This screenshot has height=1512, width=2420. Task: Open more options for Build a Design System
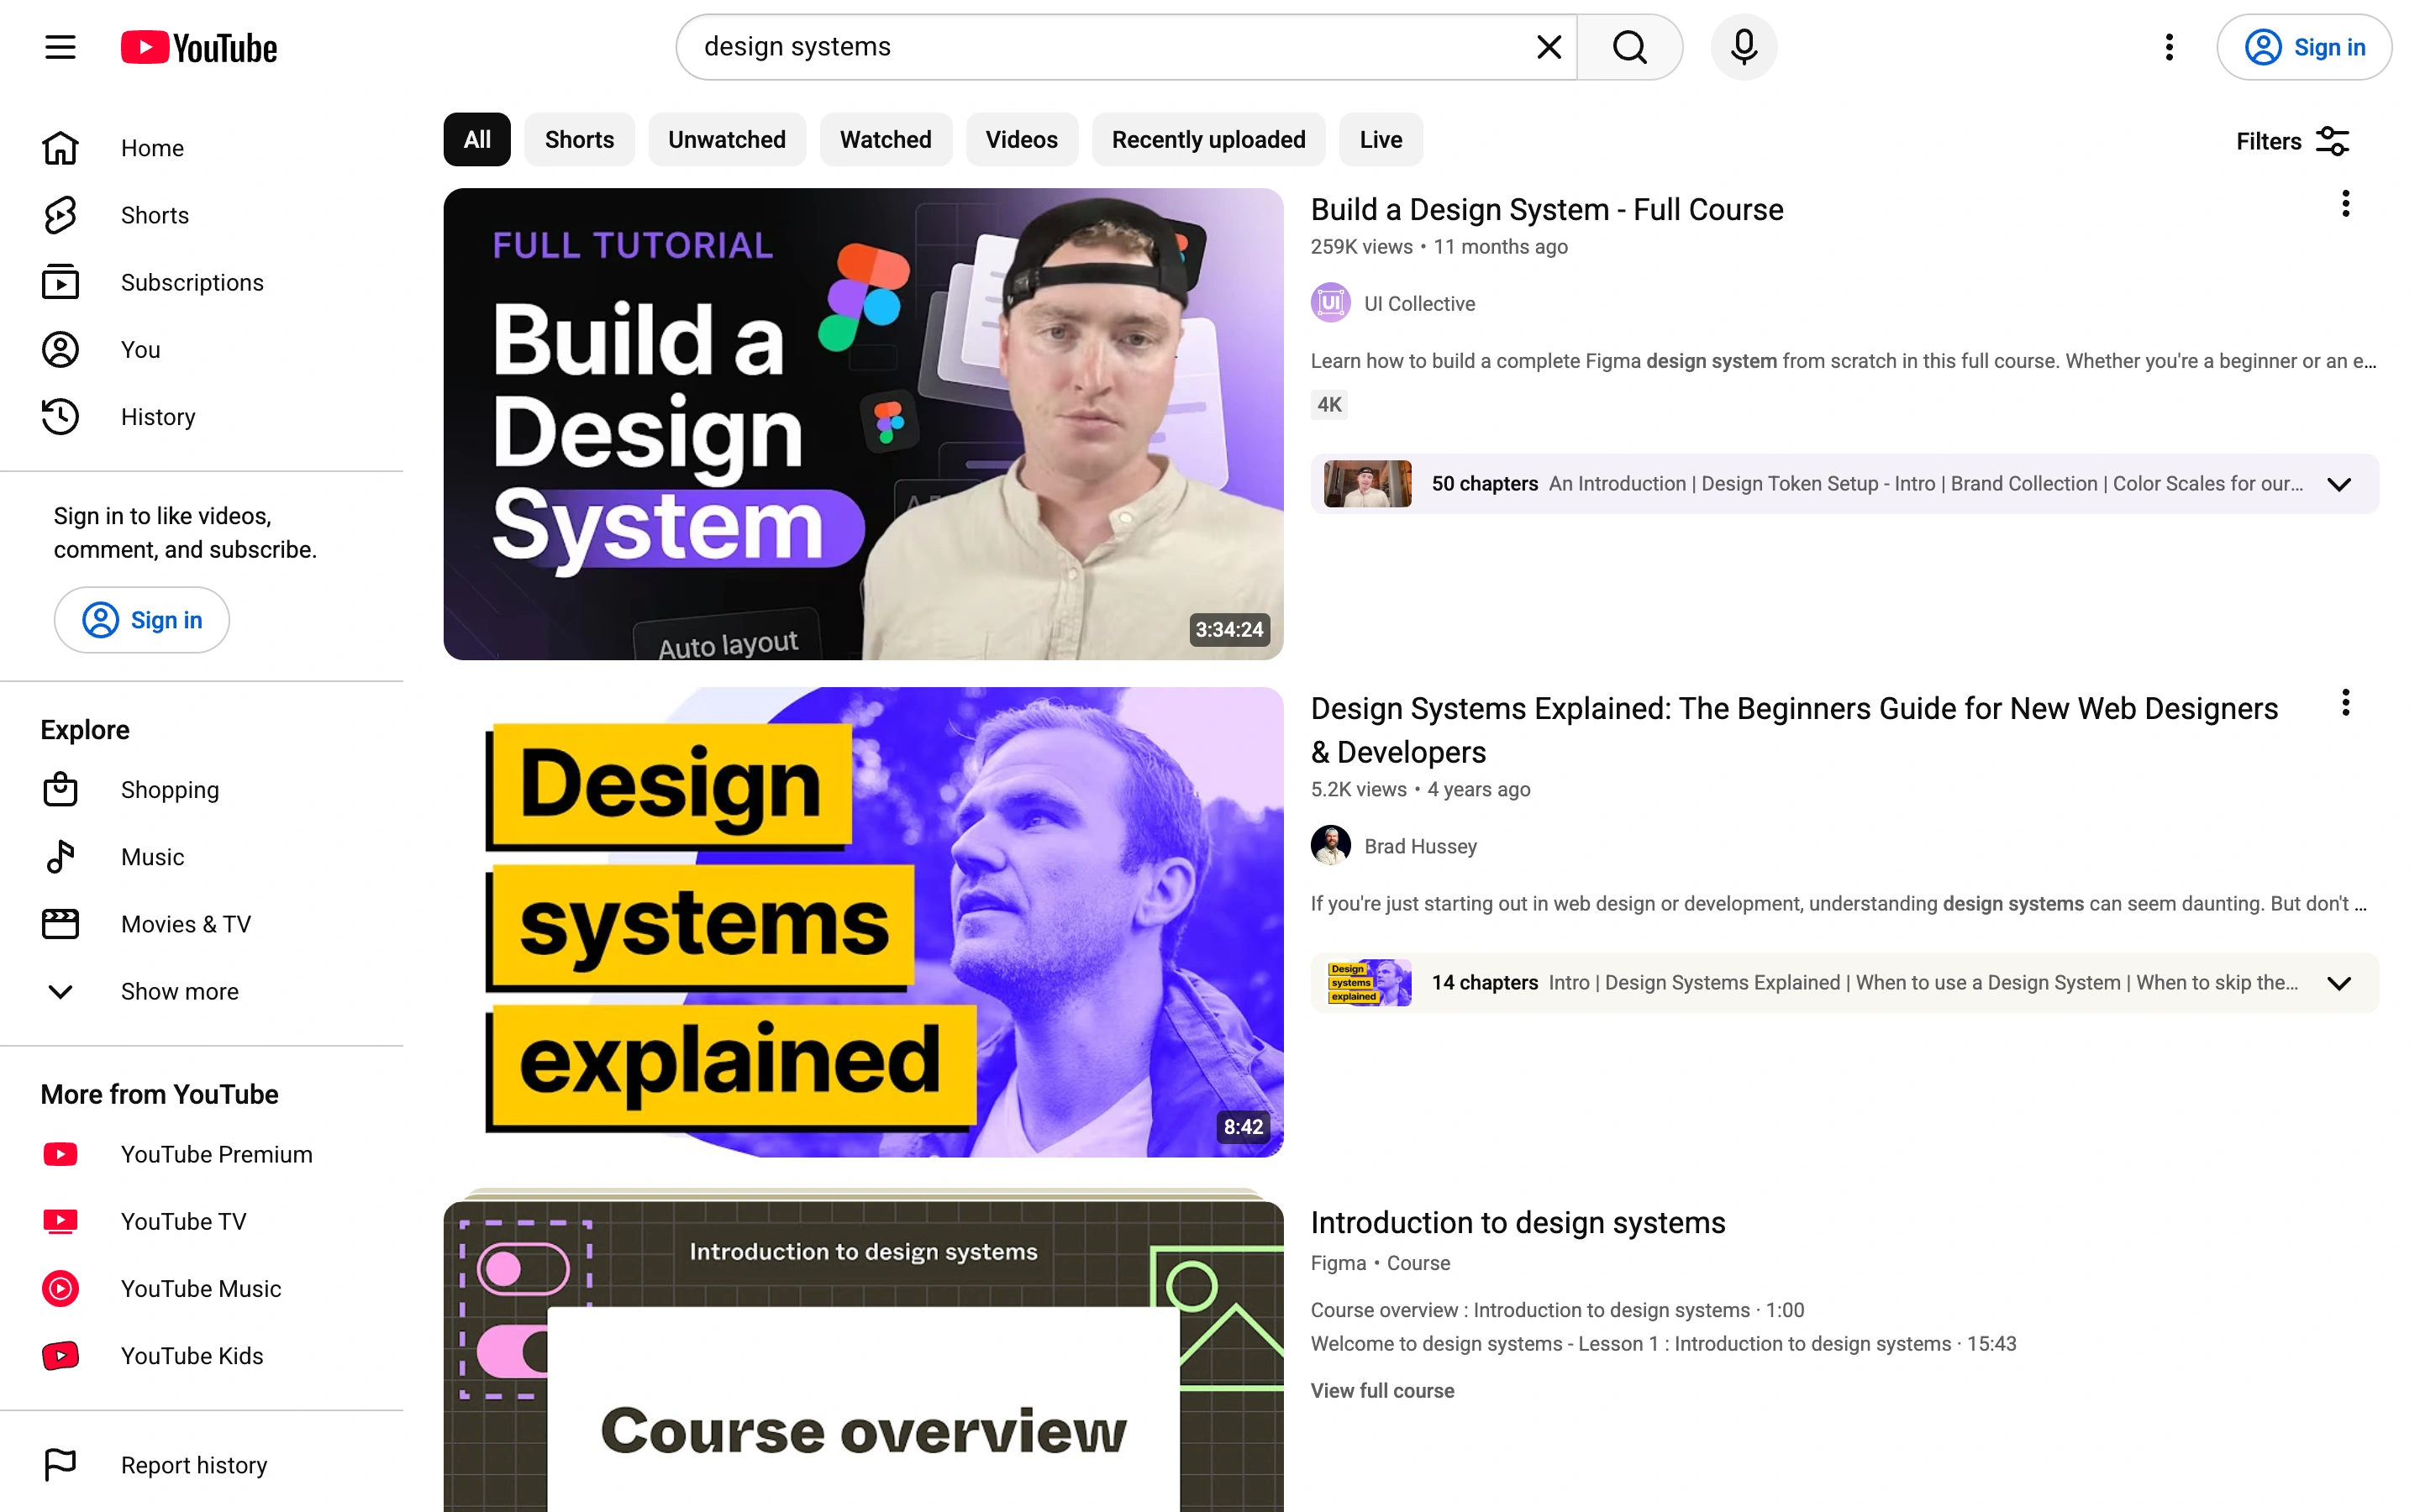[x=2345, y=204]
